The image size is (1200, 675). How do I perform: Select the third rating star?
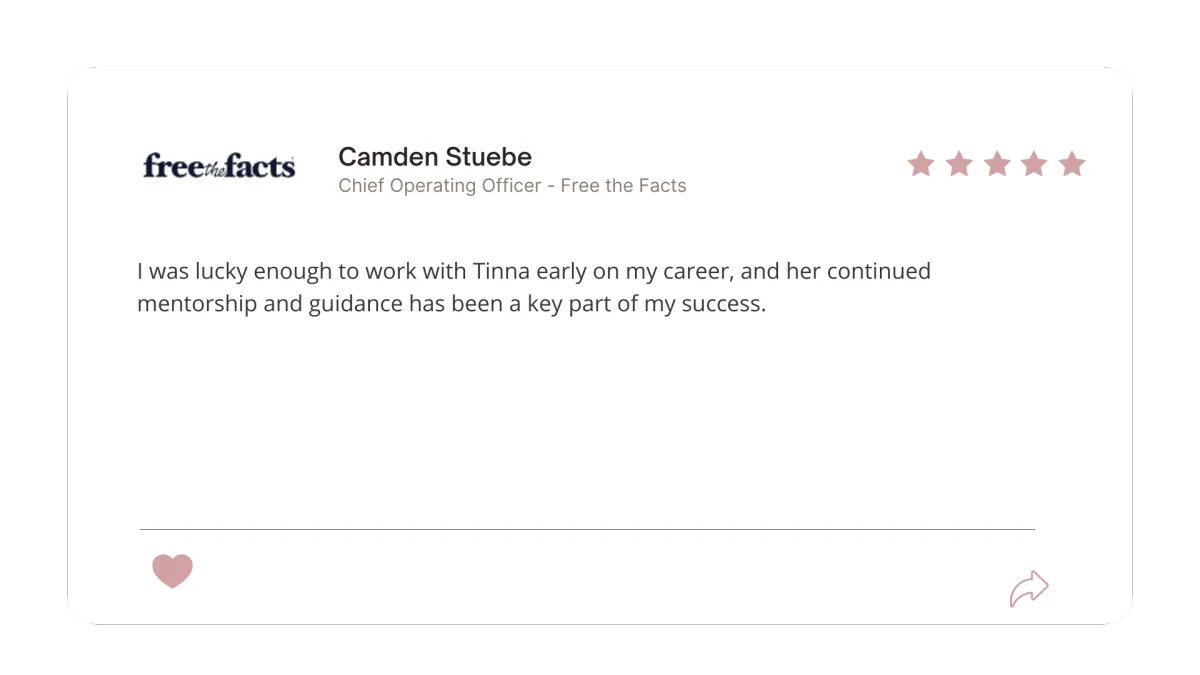click(997, 164)
